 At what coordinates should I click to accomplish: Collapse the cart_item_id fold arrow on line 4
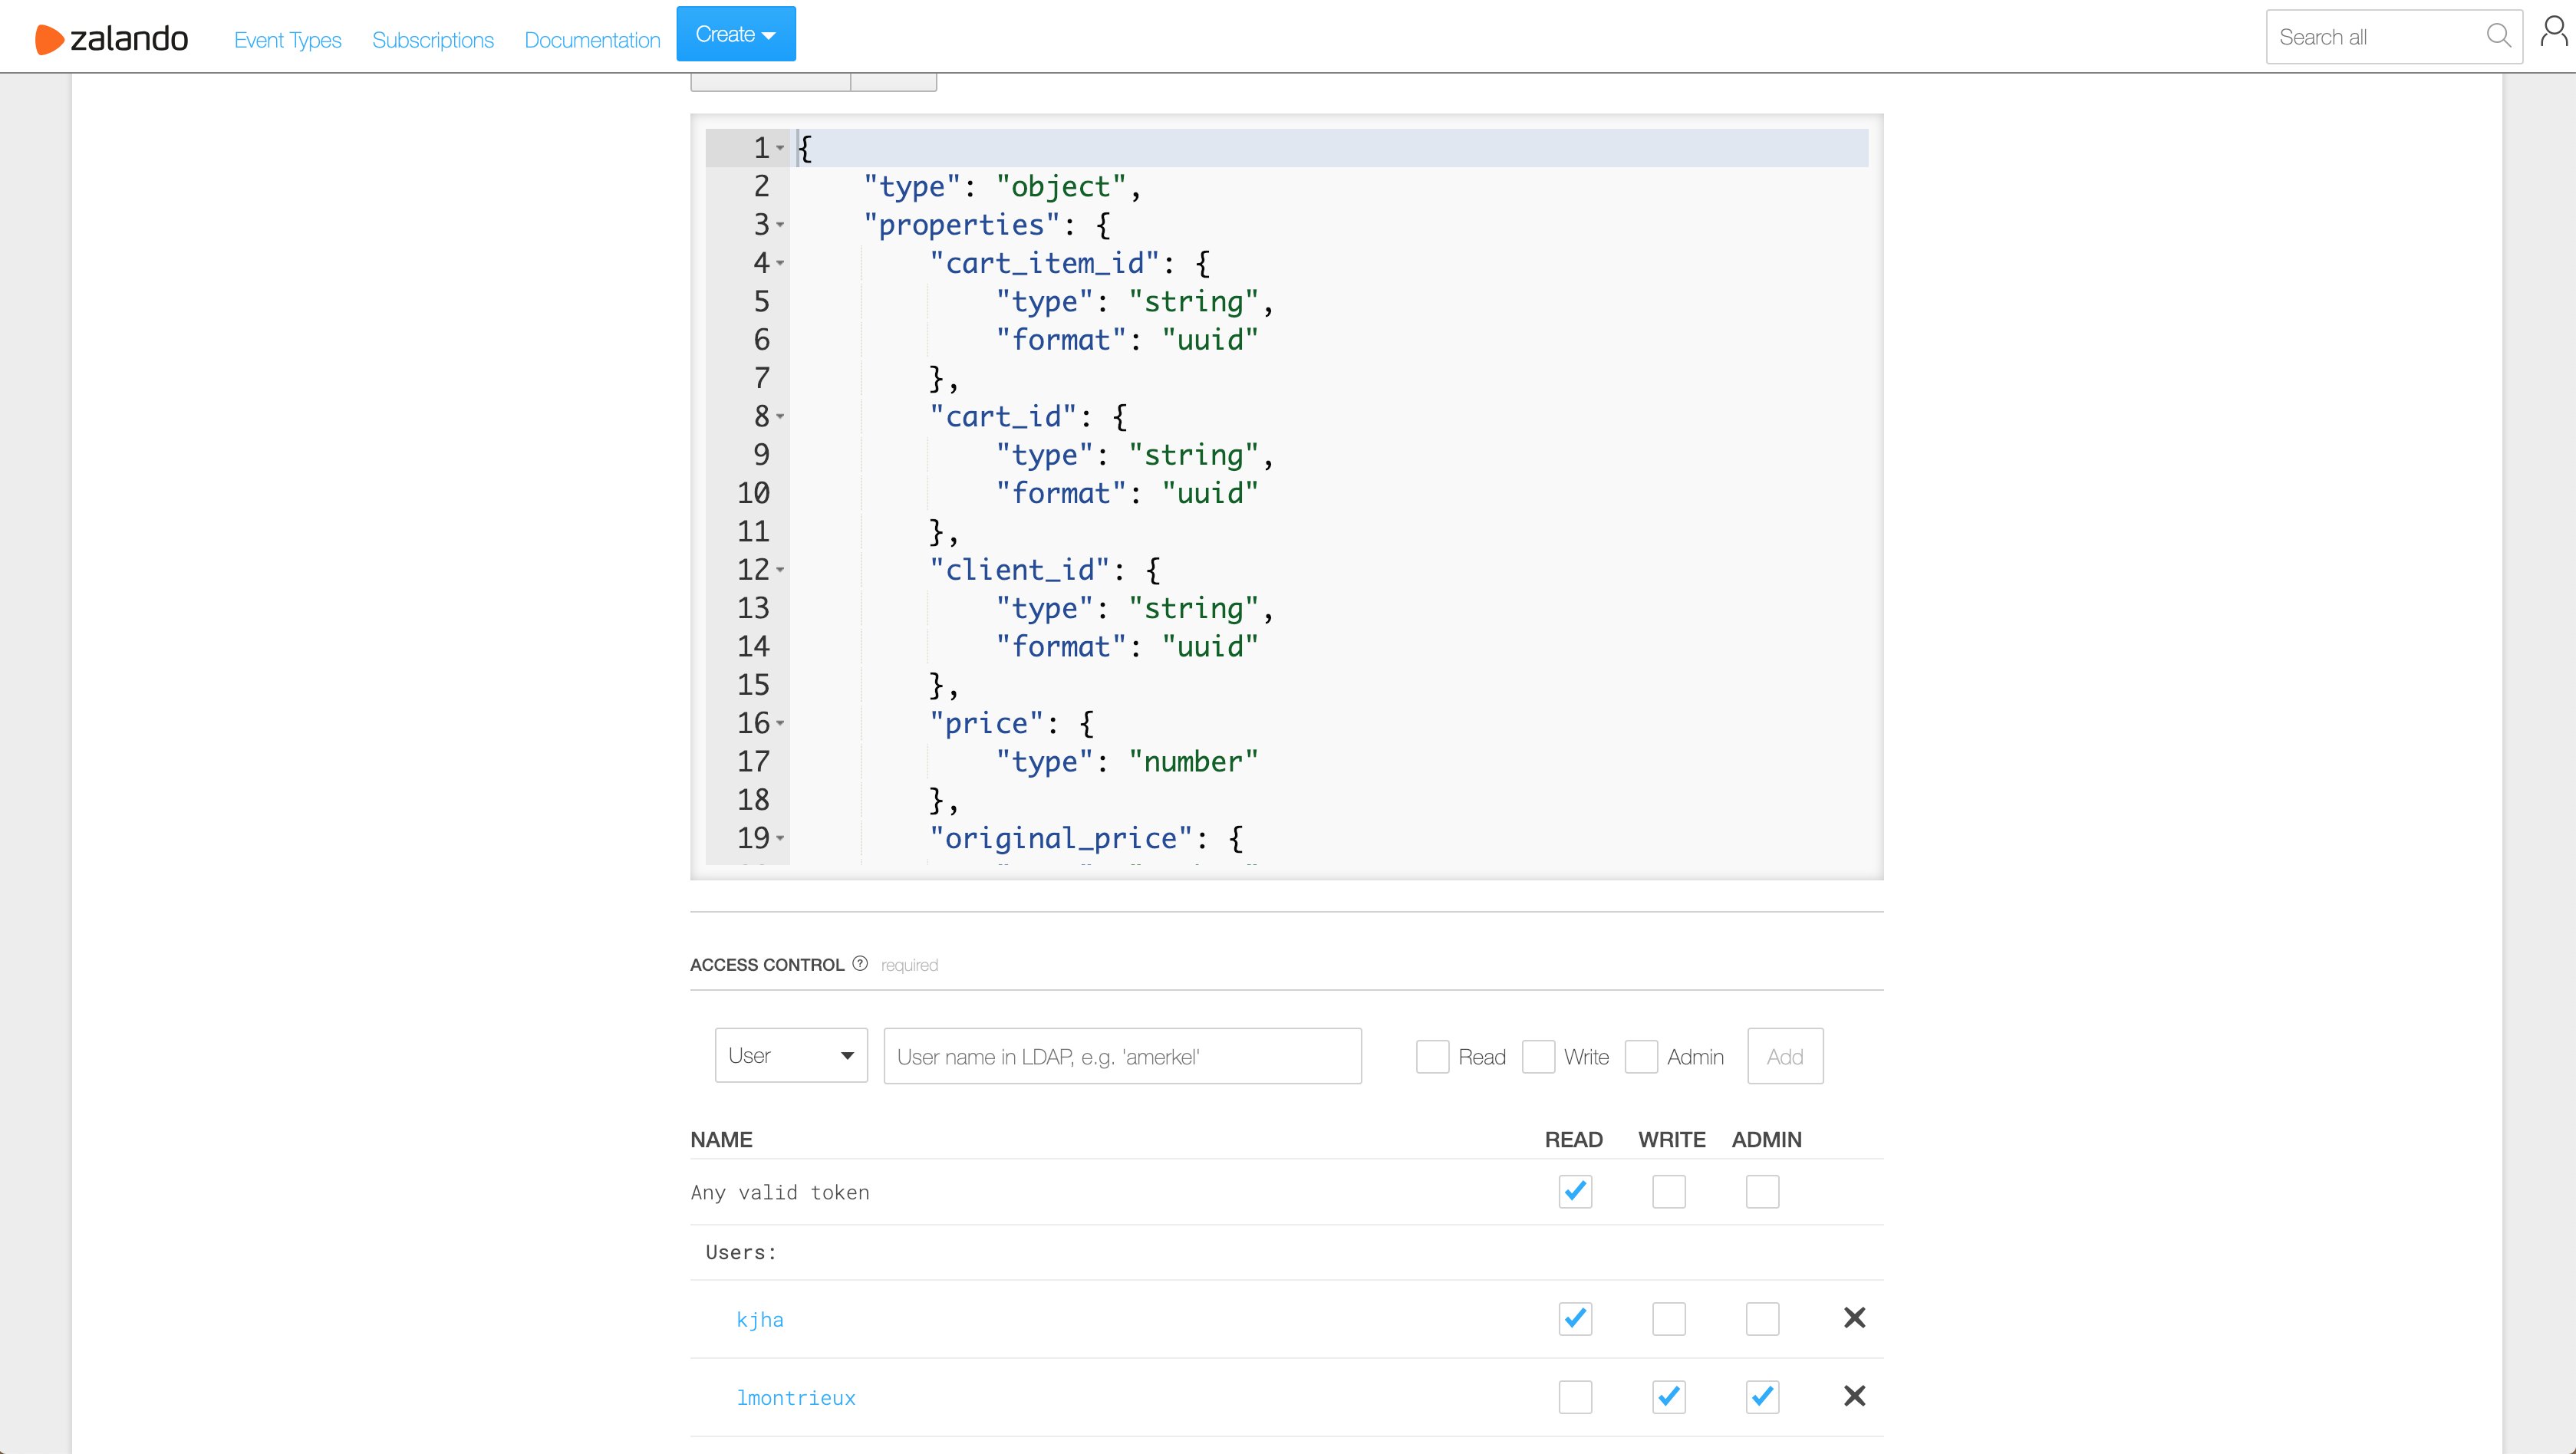tap(780, 263)
